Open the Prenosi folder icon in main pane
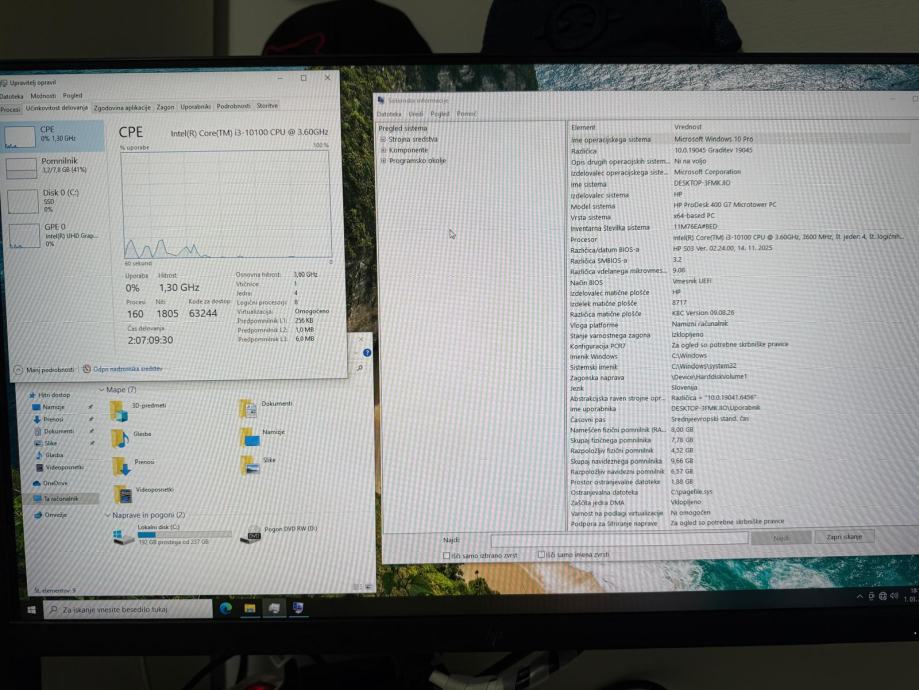This screenshot has height=690, width=919. click(x=122, y=467)
